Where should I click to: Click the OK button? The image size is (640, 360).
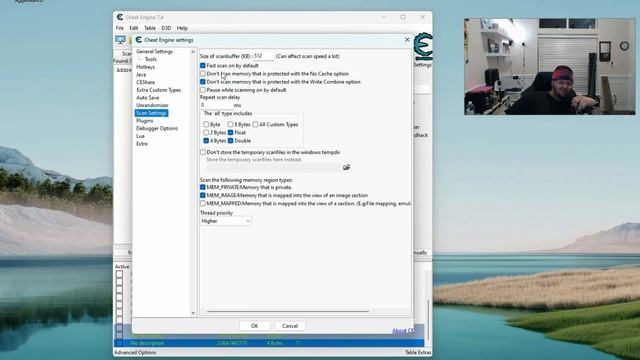[x=254, y=326]
